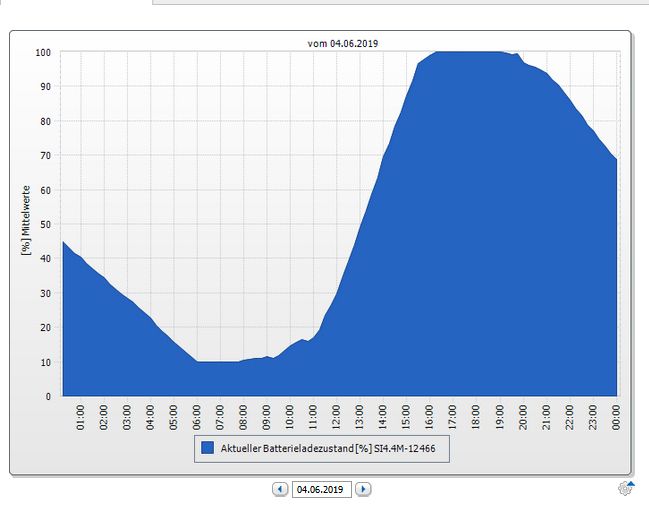Click the 10 value on y-axis
The width and height of the screenshot is (649, 518).
[x=46, y=362]
